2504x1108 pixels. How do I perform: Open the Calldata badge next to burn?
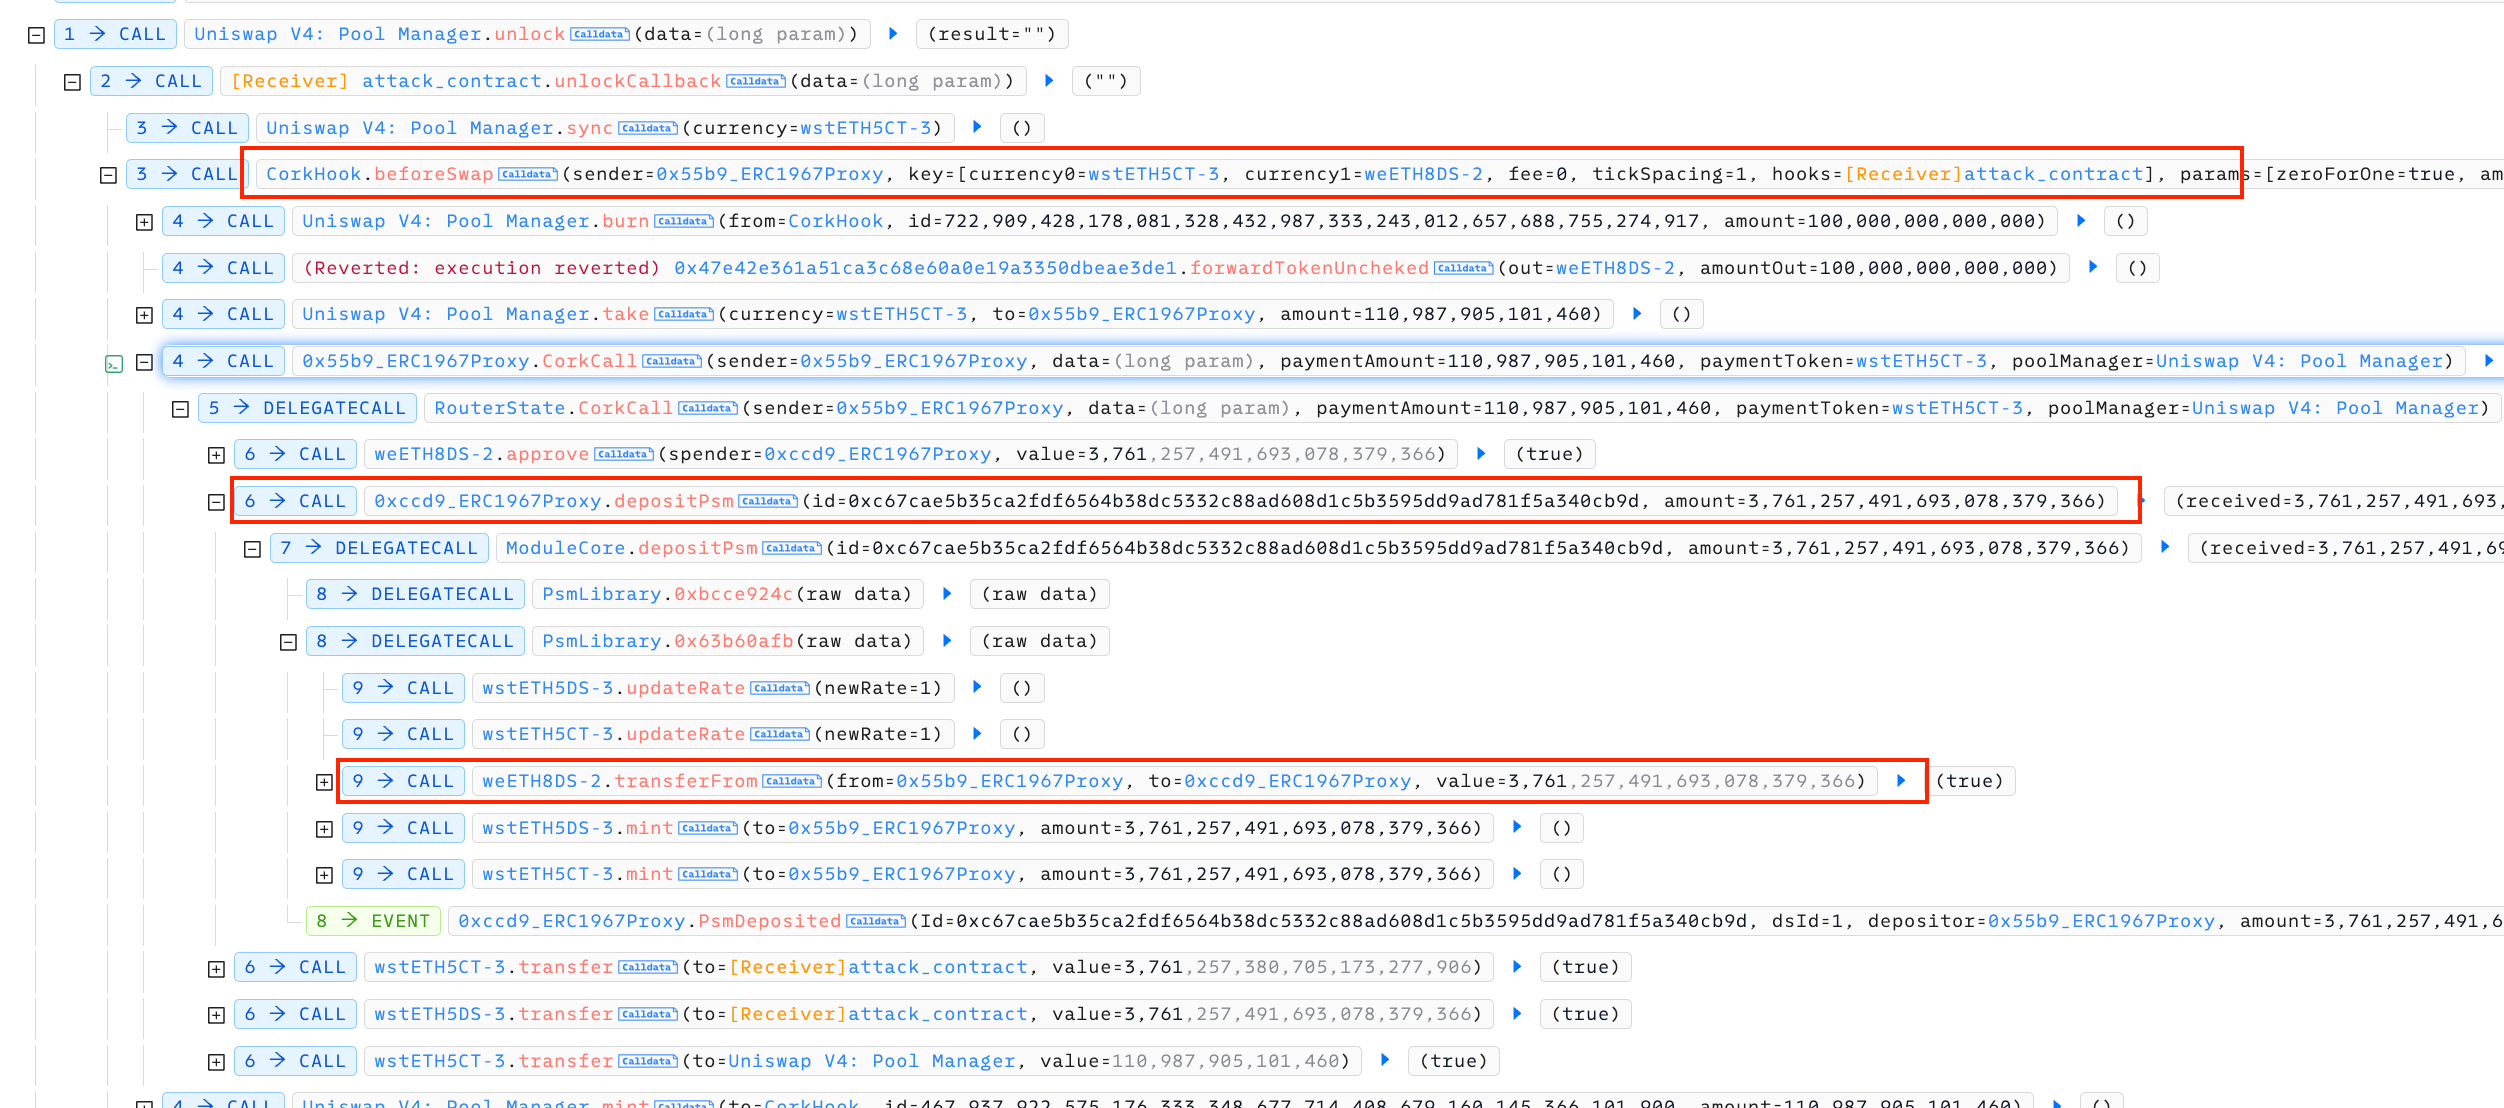[684, 222]
